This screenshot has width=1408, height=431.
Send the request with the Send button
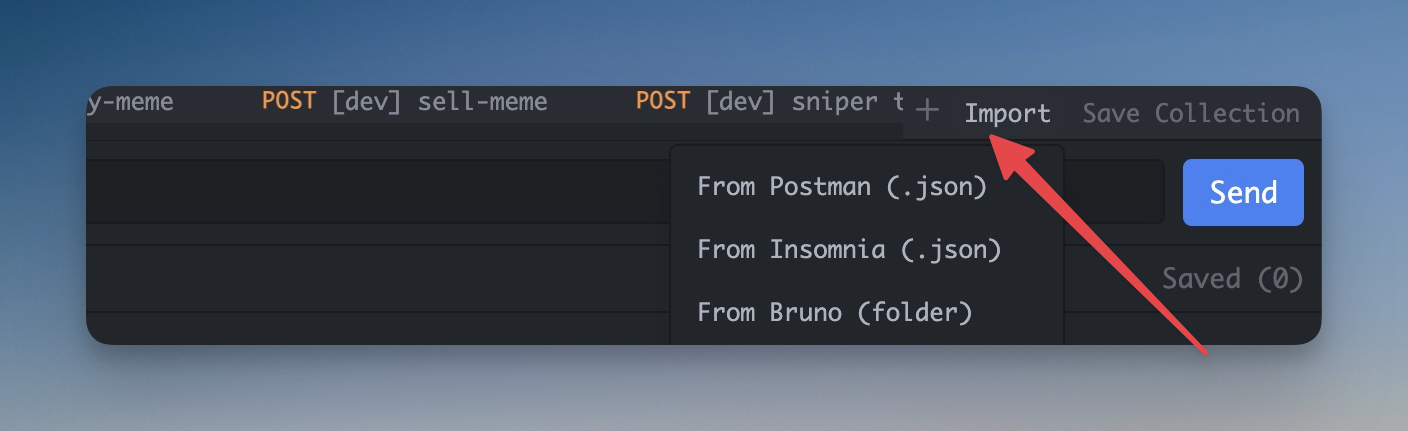[x=1243, y=192]
